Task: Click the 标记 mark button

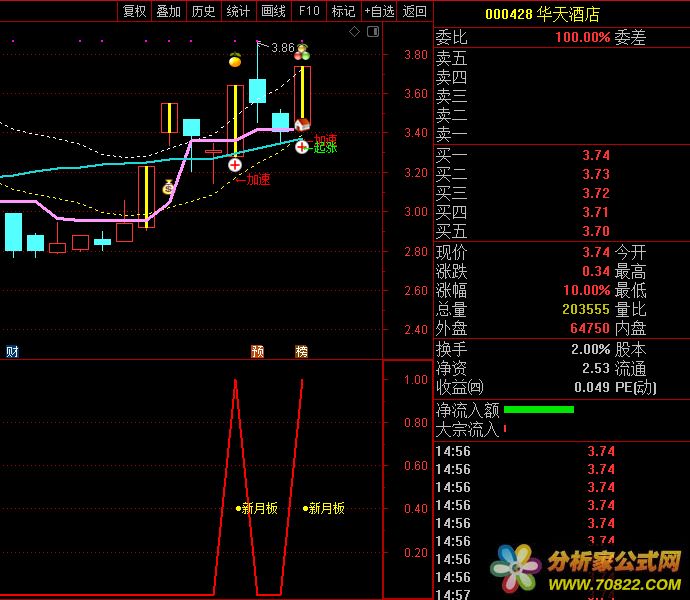Action: click(343, 11)
